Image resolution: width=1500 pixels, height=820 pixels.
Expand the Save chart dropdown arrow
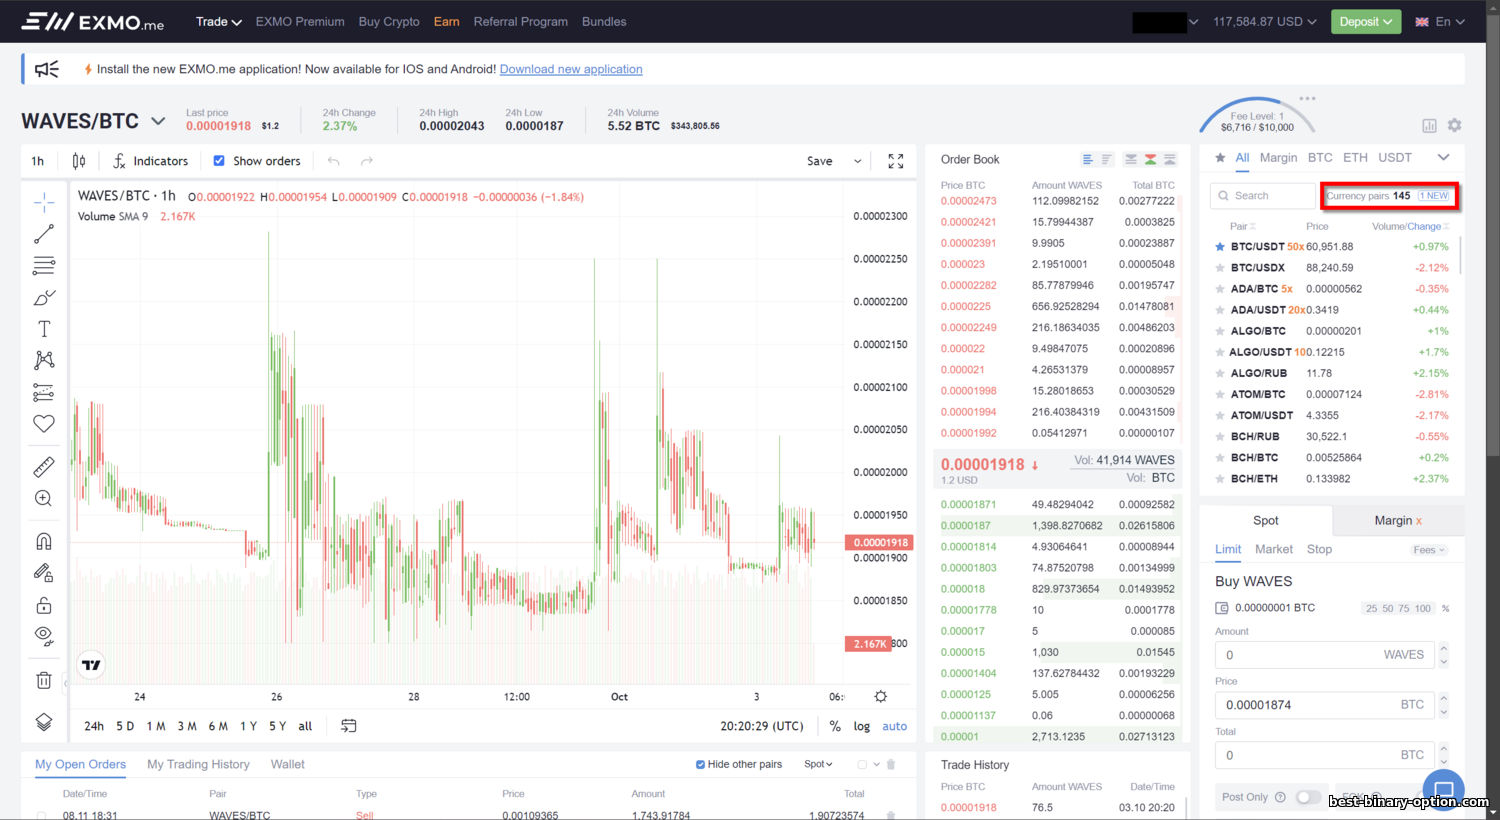(x=858, y=161)
